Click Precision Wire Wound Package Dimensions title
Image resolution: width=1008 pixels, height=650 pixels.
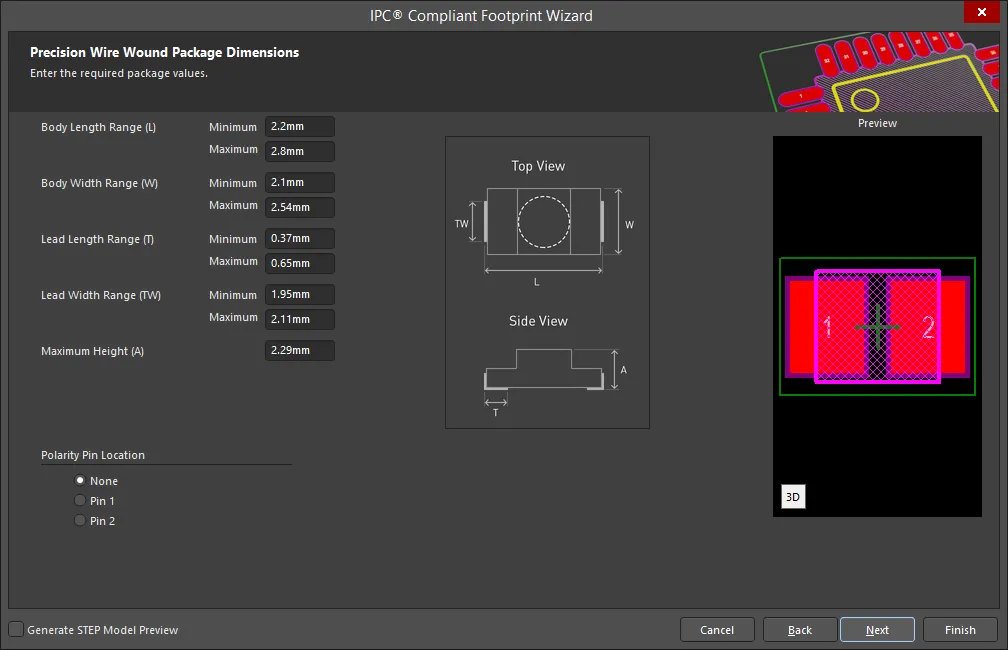pyautogui.click(x=165, y=52)
